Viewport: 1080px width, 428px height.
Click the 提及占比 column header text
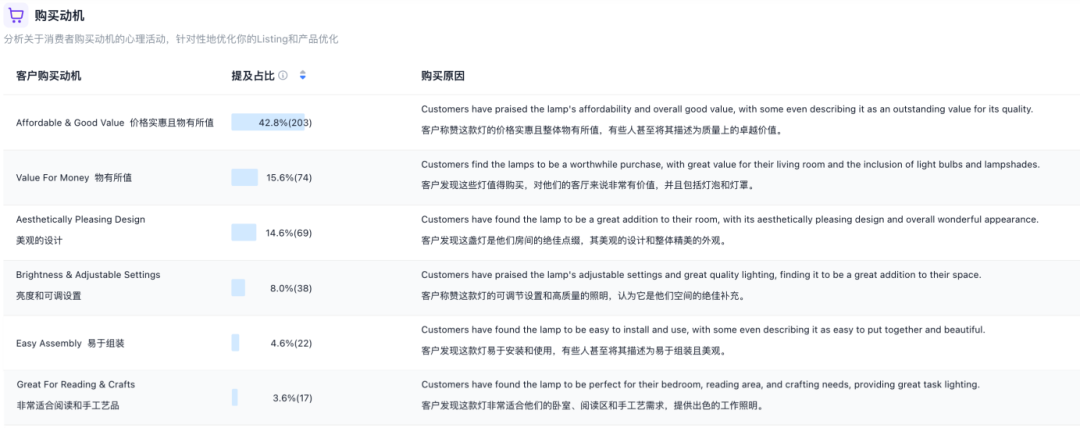click(253, 76)
